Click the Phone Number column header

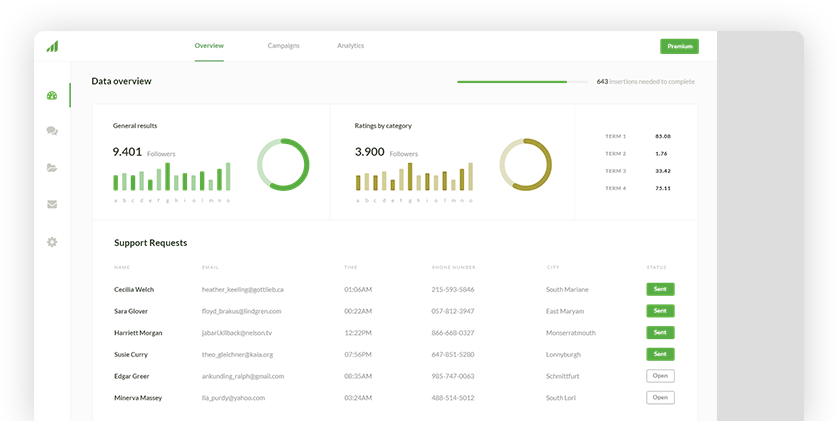453,267
